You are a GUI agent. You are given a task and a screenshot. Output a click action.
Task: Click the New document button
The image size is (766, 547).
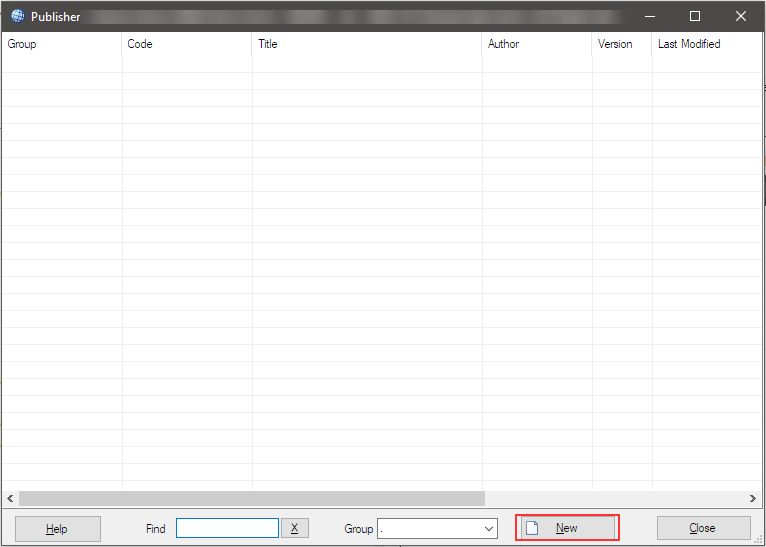tap(567, 528)
